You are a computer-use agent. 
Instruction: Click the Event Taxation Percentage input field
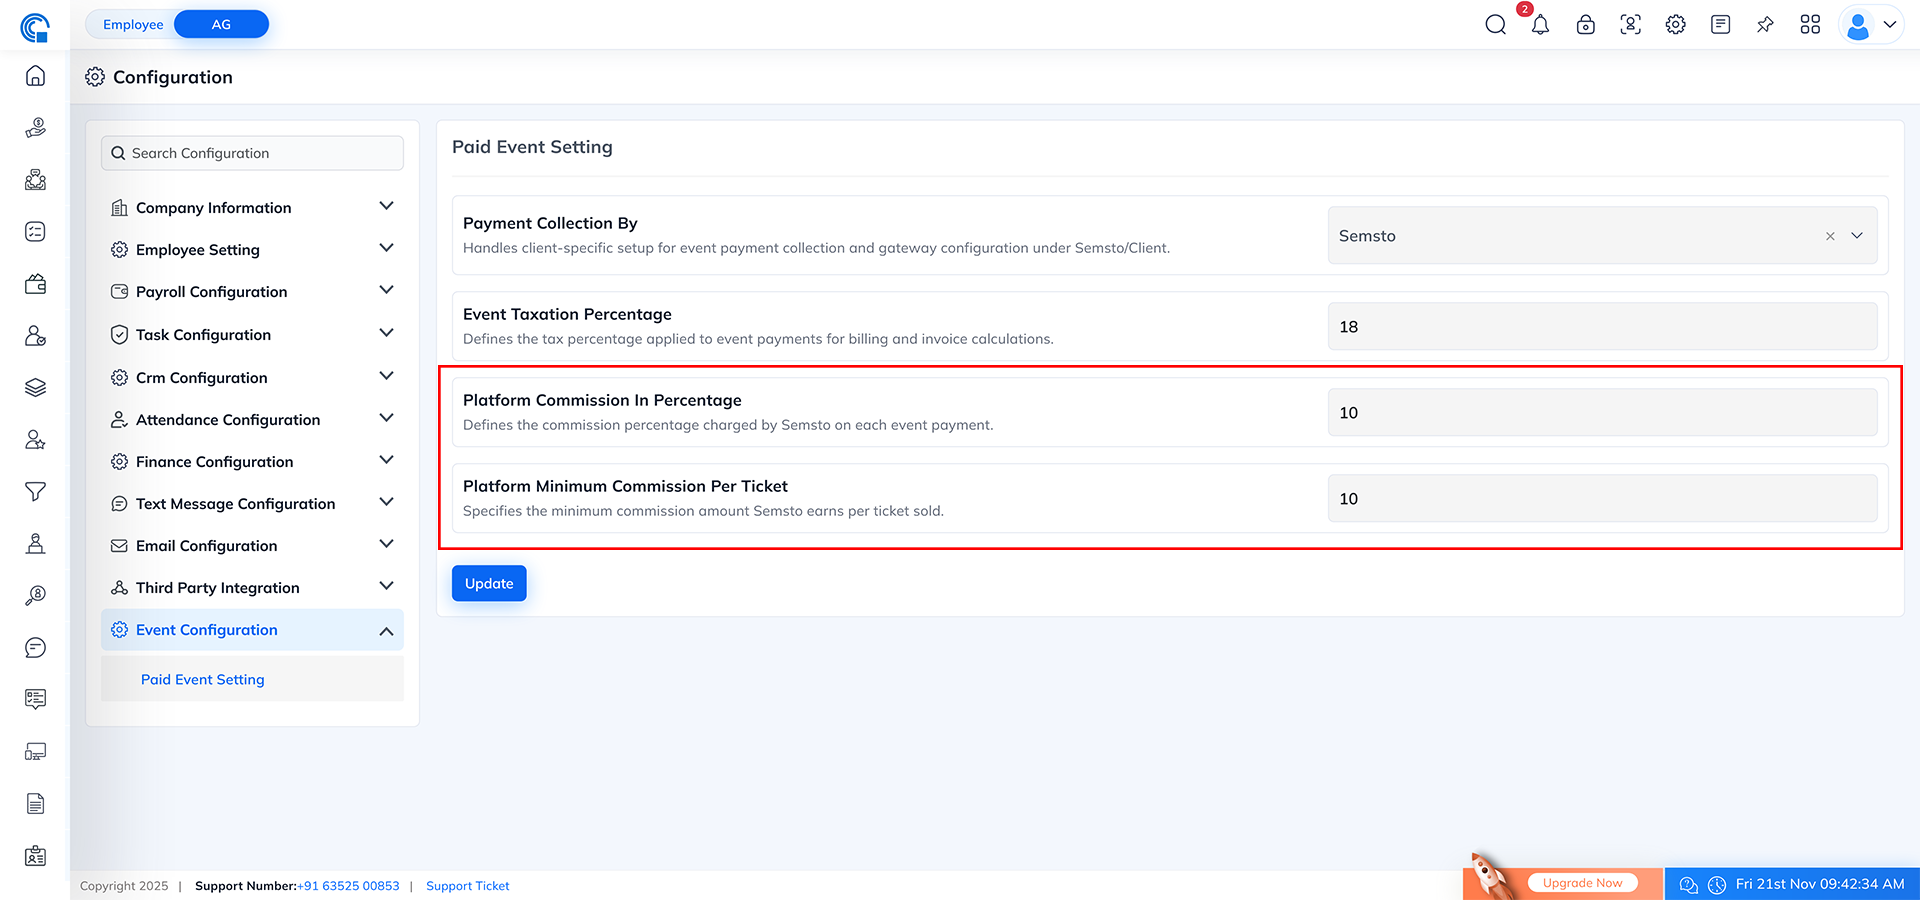click(1601, 326)
